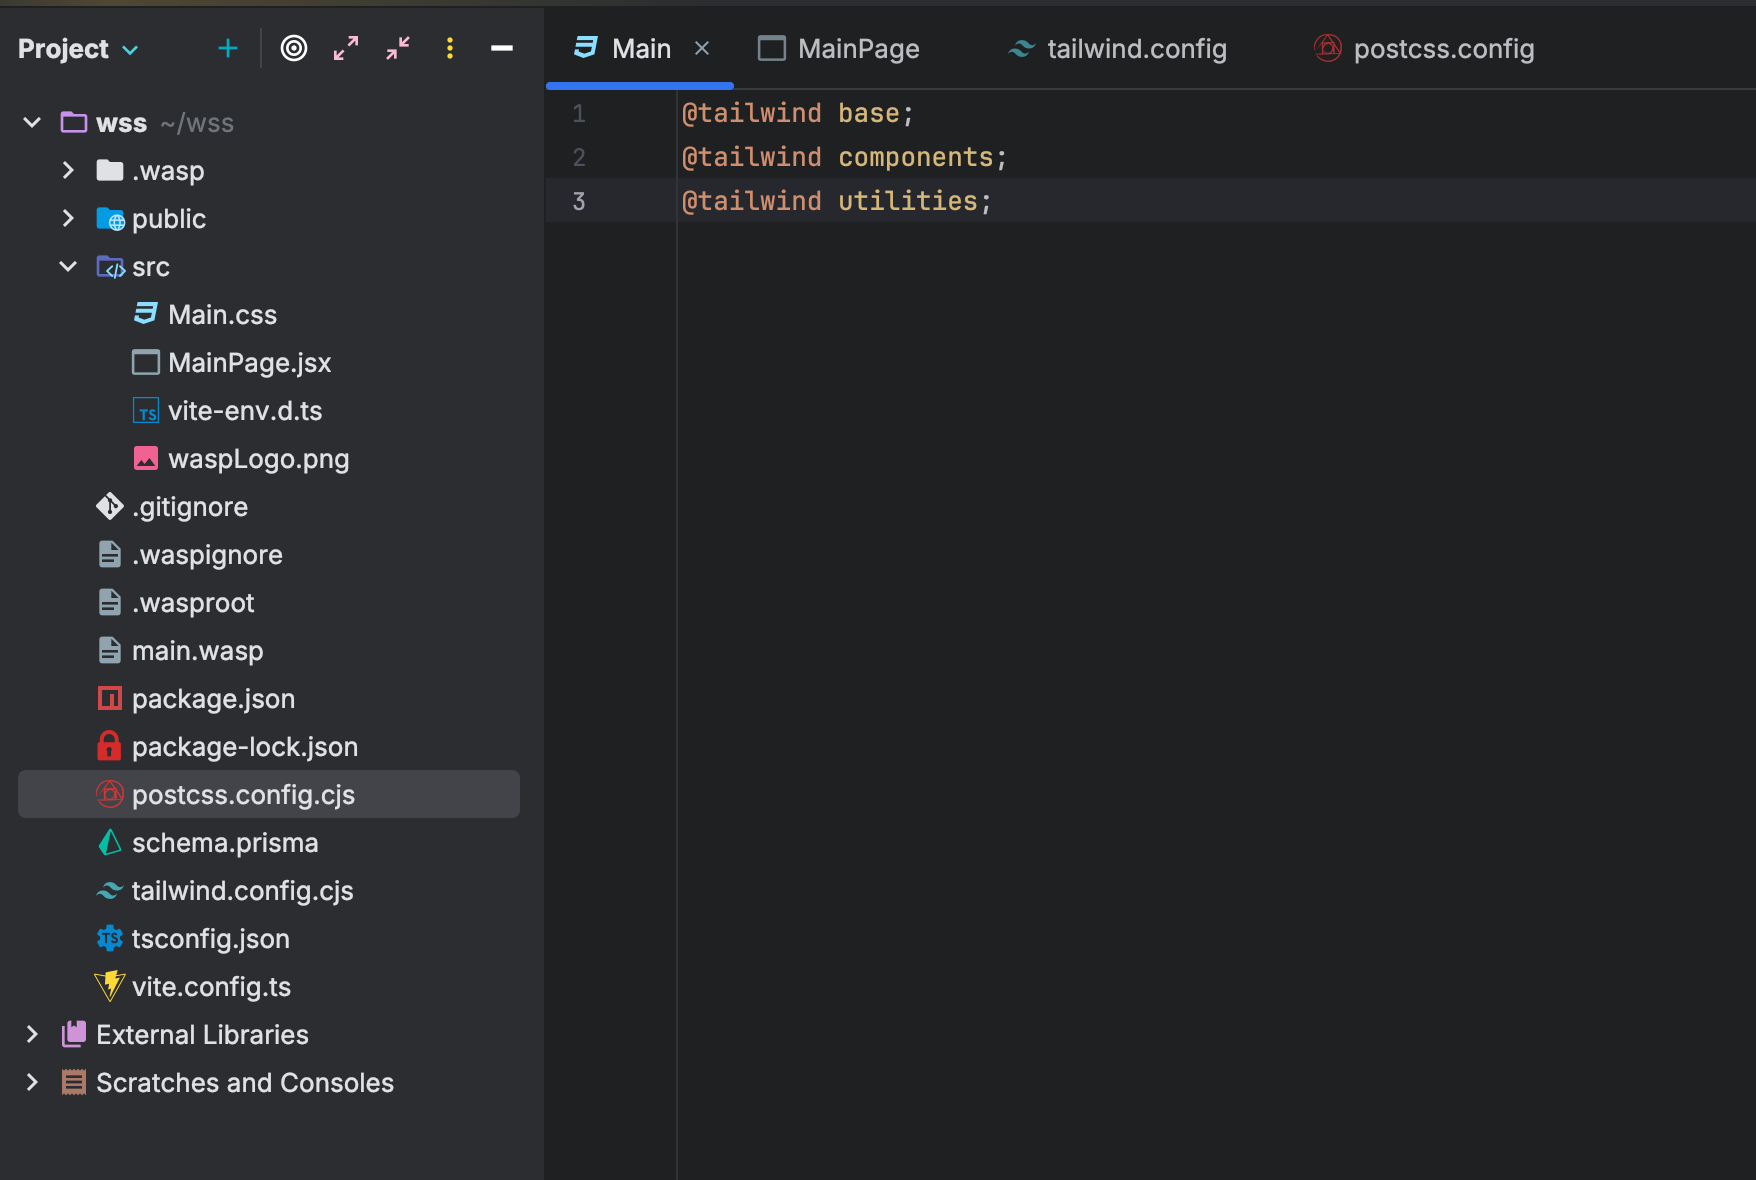Select schema.prisma file
Viewport: 1756px width, 1180px height.
225,842
